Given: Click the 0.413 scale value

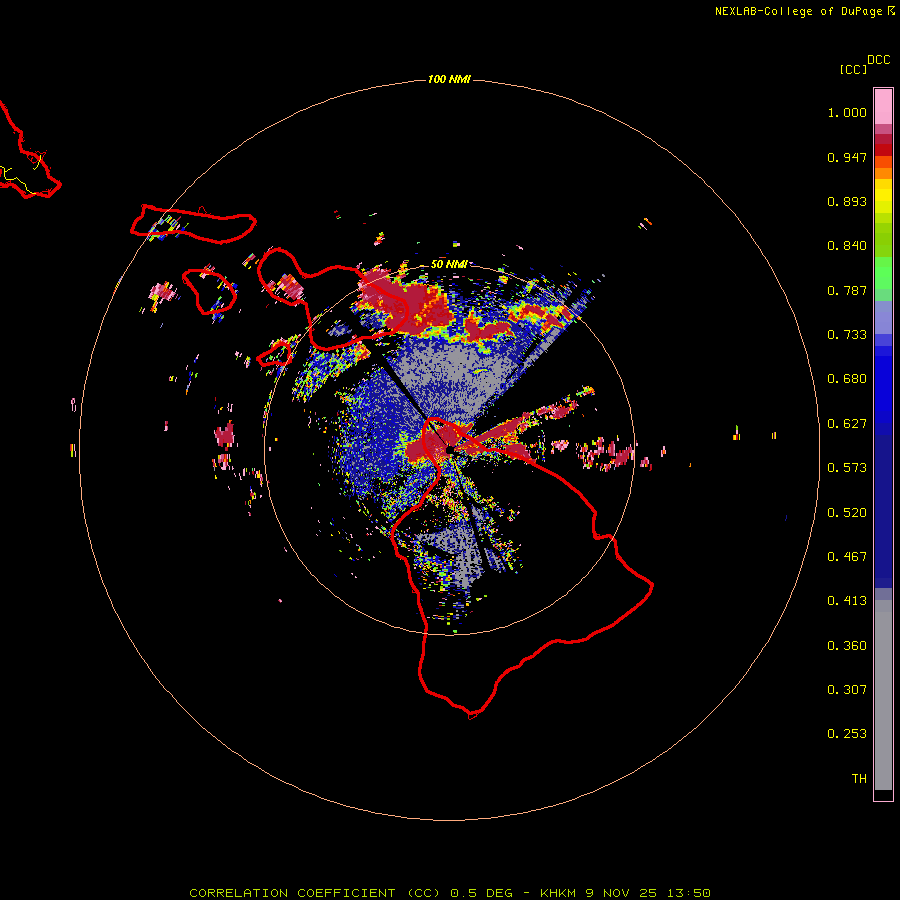Looking at the screenshot, I should click(x=847, y=601).
